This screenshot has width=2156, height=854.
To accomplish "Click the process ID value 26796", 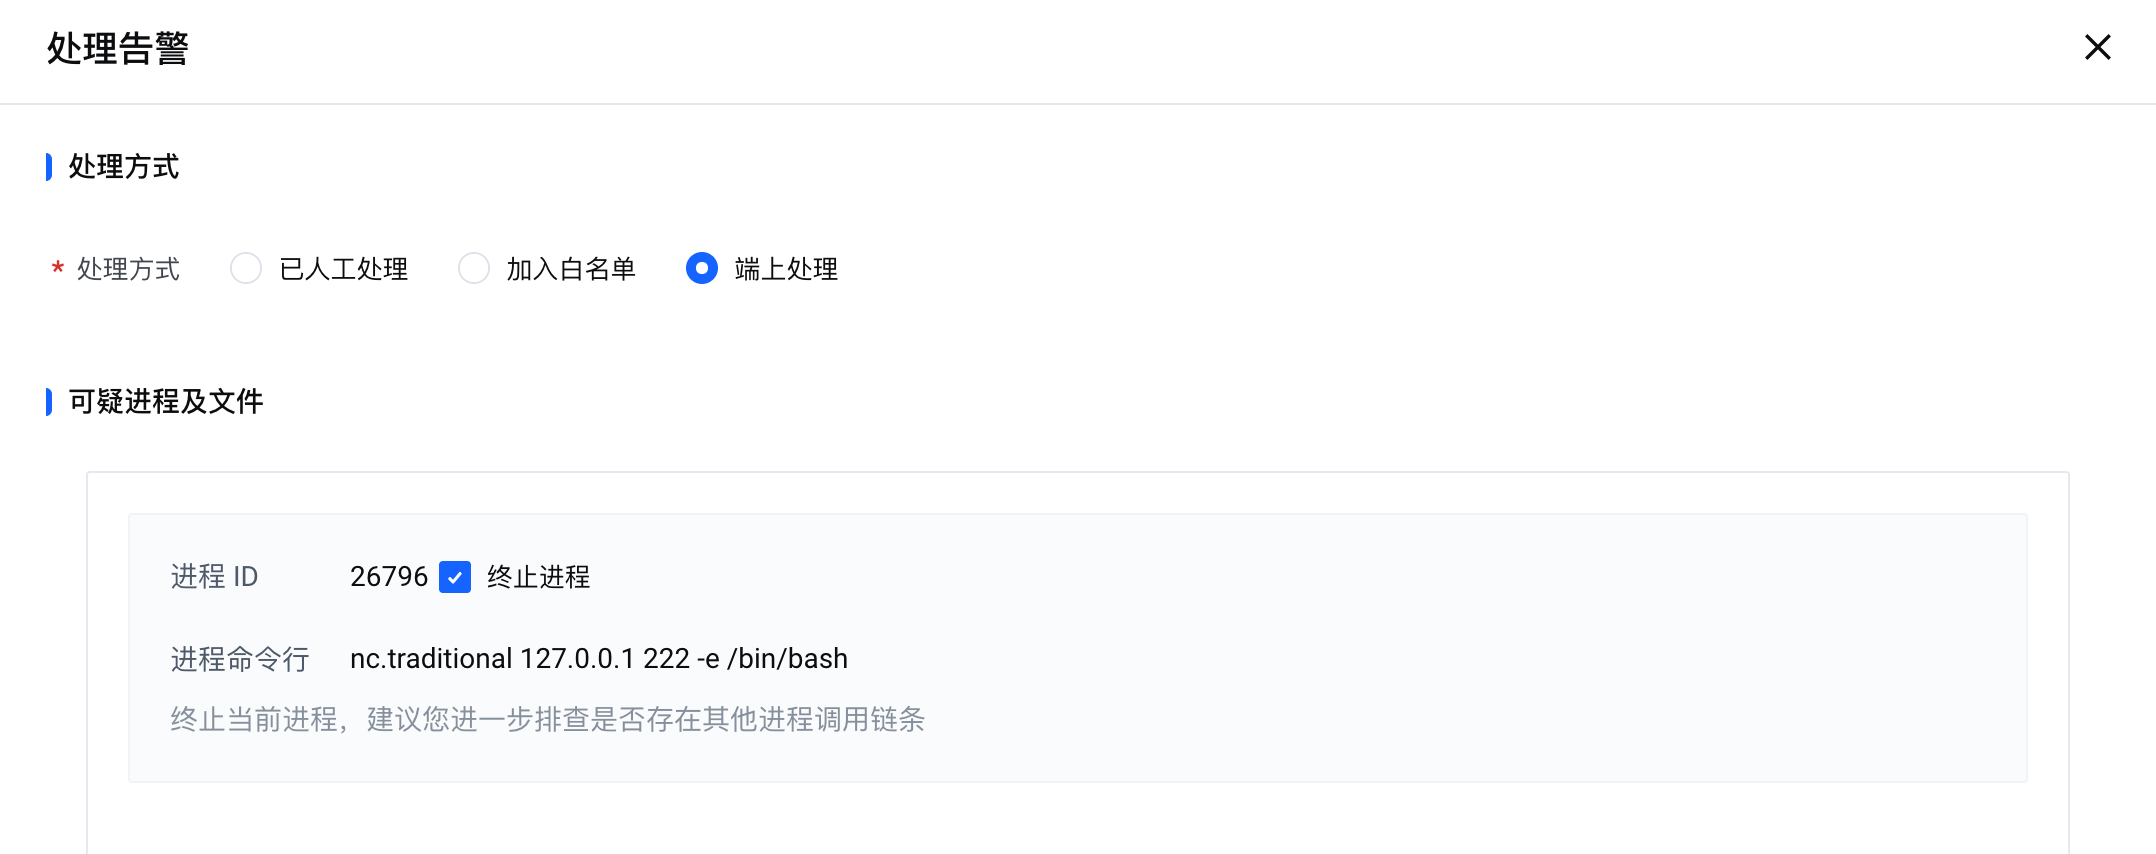I will [389, 577].
